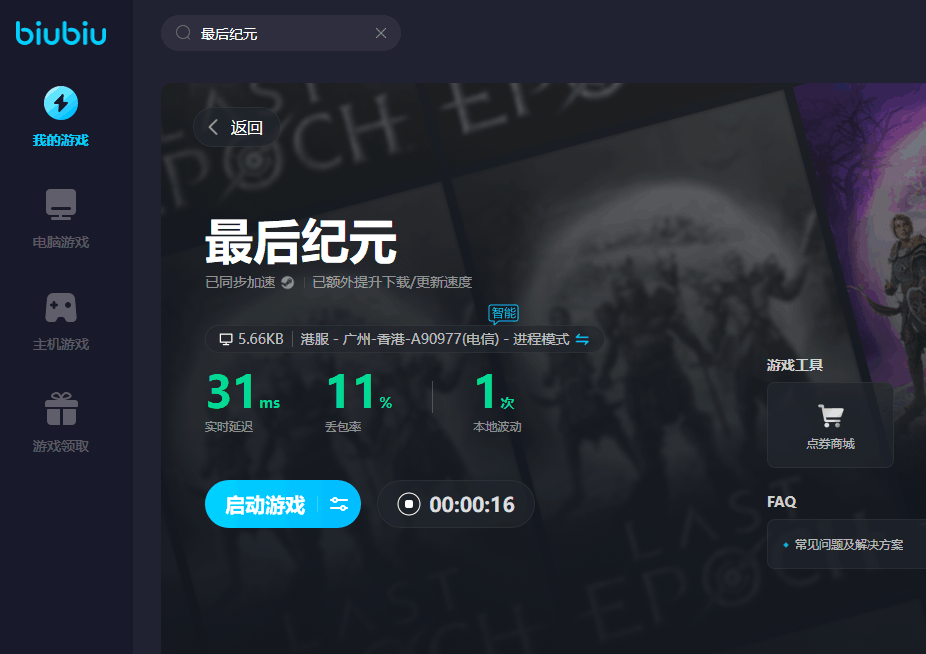Open launch settings sliders beside 启动游戏
926x654 pixels.
pos(339,504)
